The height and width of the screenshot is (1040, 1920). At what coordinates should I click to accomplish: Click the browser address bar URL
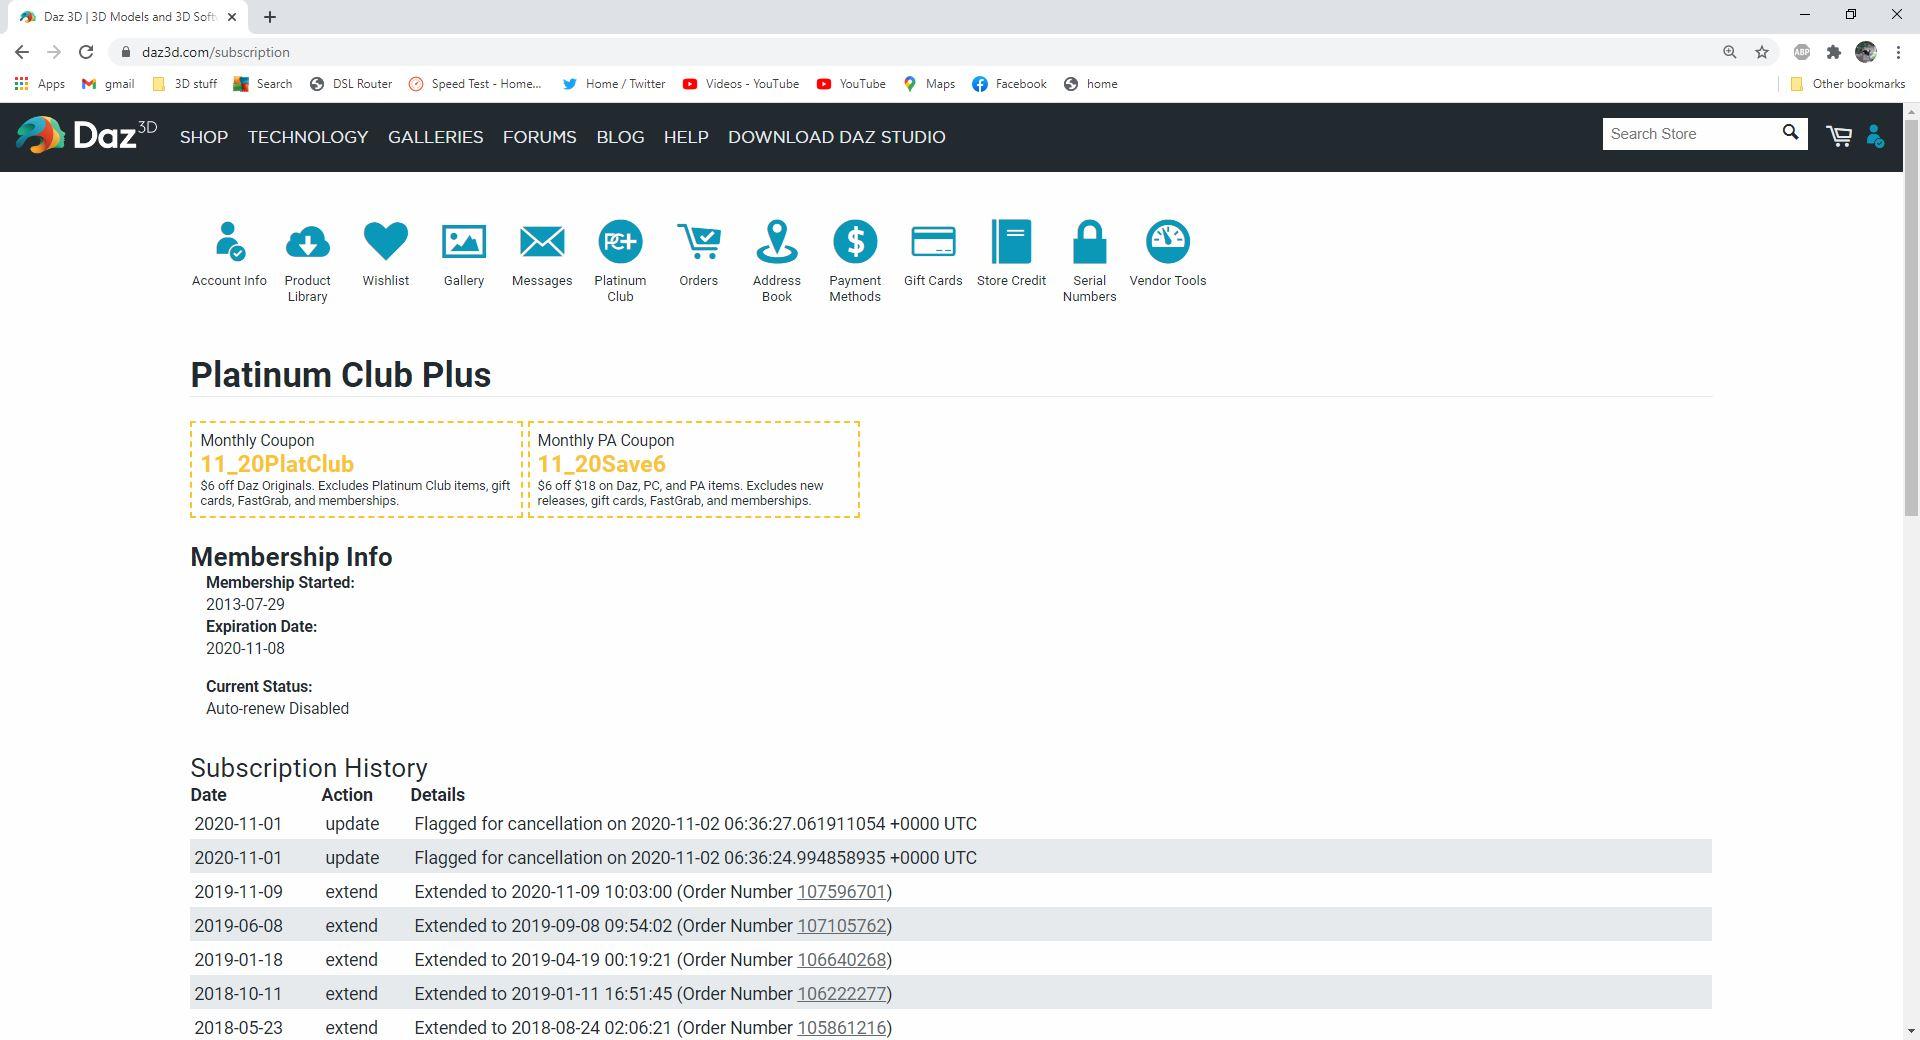216,52
